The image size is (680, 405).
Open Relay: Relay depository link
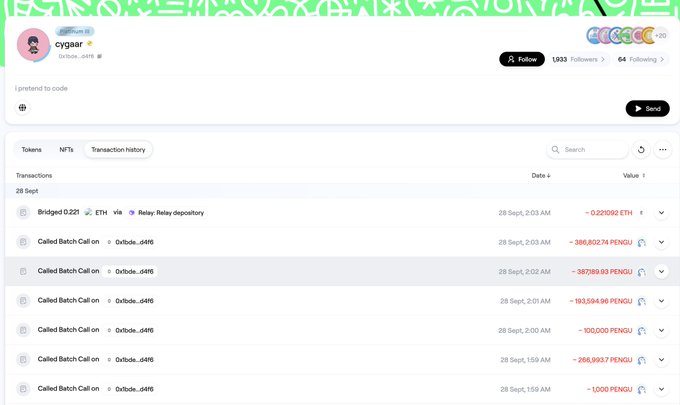point(171,213)
